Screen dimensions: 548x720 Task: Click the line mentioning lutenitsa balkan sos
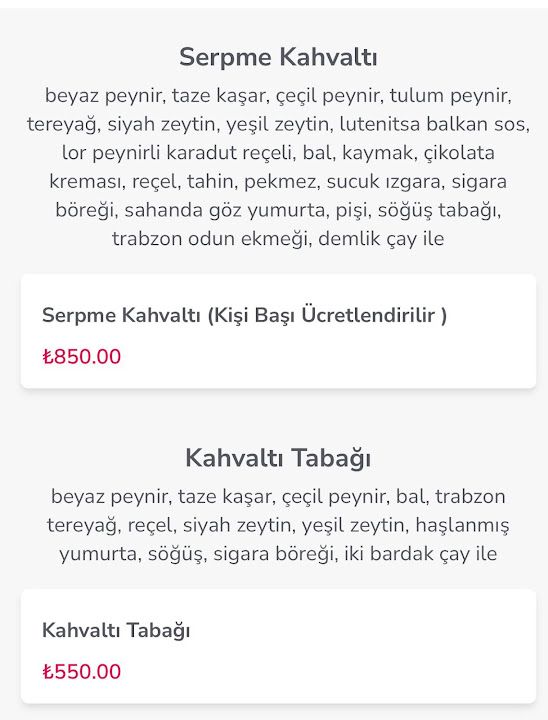(278, 124)
